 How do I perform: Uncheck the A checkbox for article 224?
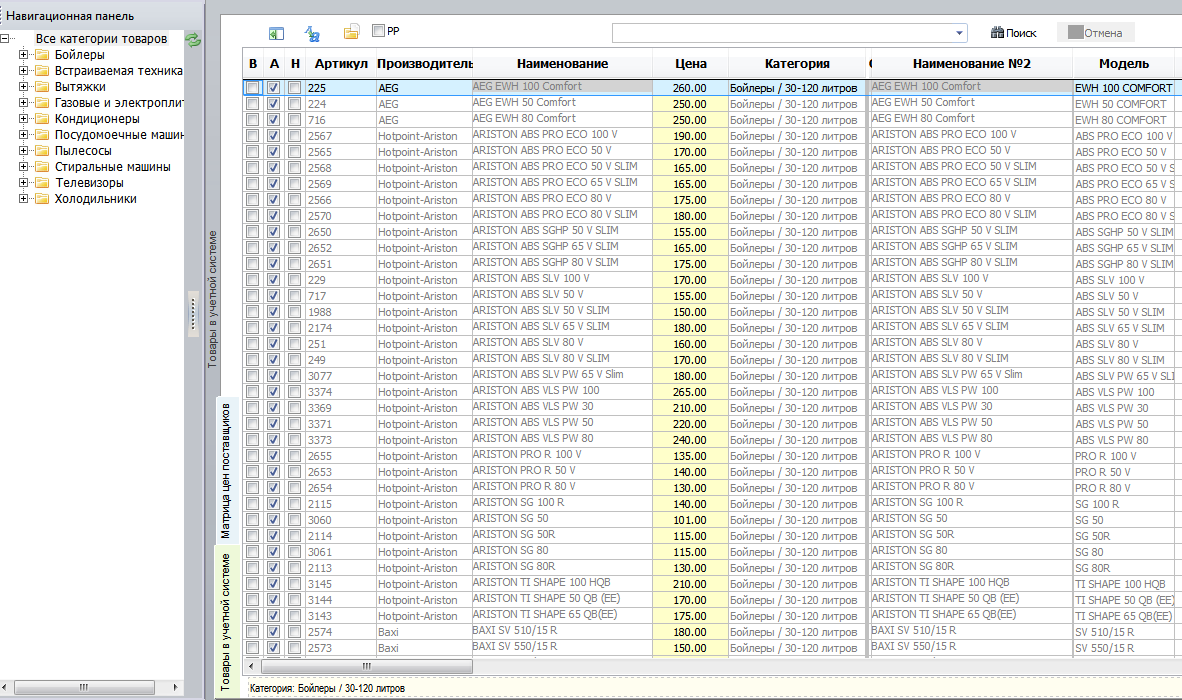pyautogui.click(x=274, y=104)
